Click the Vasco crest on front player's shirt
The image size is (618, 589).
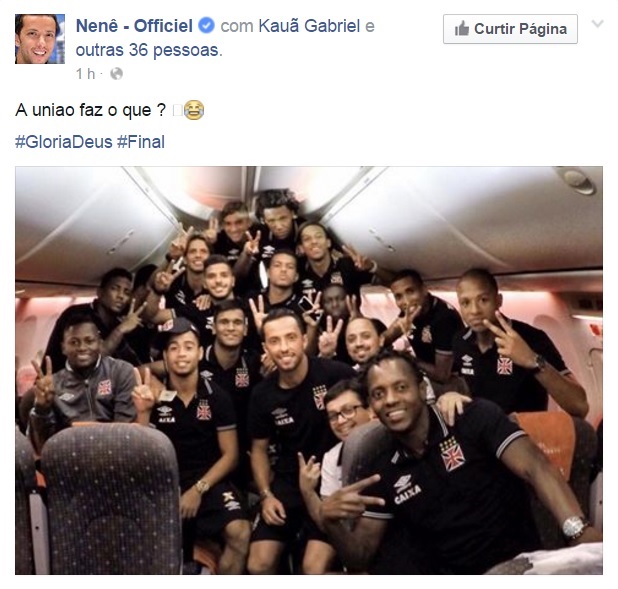tap(452, 454)
